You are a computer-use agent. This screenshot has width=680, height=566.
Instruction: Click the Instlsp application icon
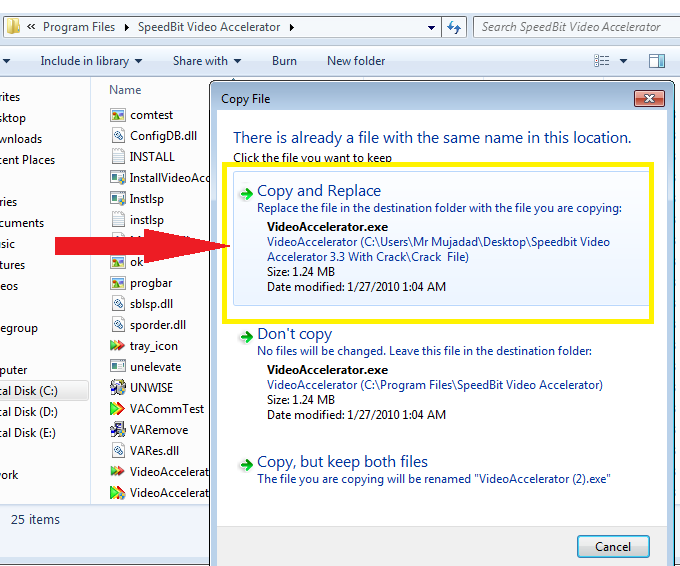[x=118, y=199]
